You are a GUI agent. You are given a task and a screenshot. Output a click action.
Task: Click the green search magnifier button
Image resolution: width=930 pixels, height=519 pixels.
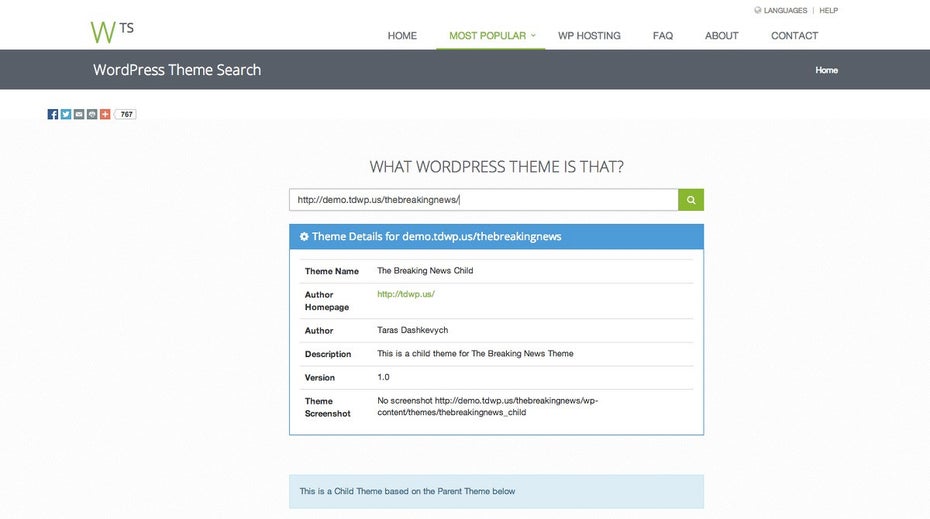coord(691,200)
